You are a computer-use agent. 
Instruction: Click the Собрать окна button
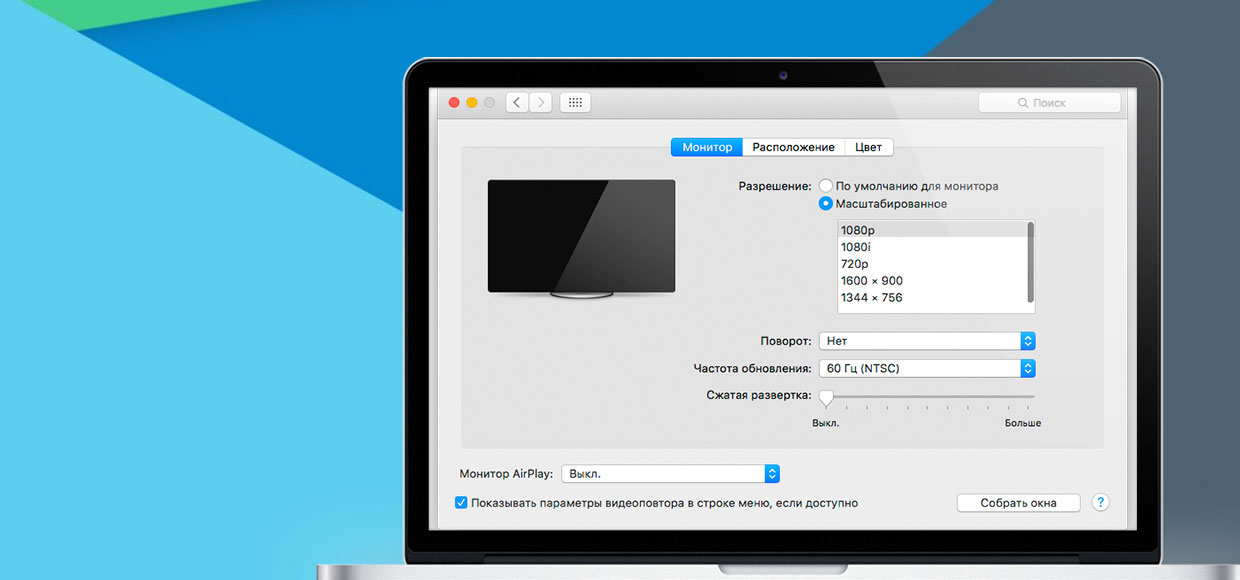tap(1018, 503)
